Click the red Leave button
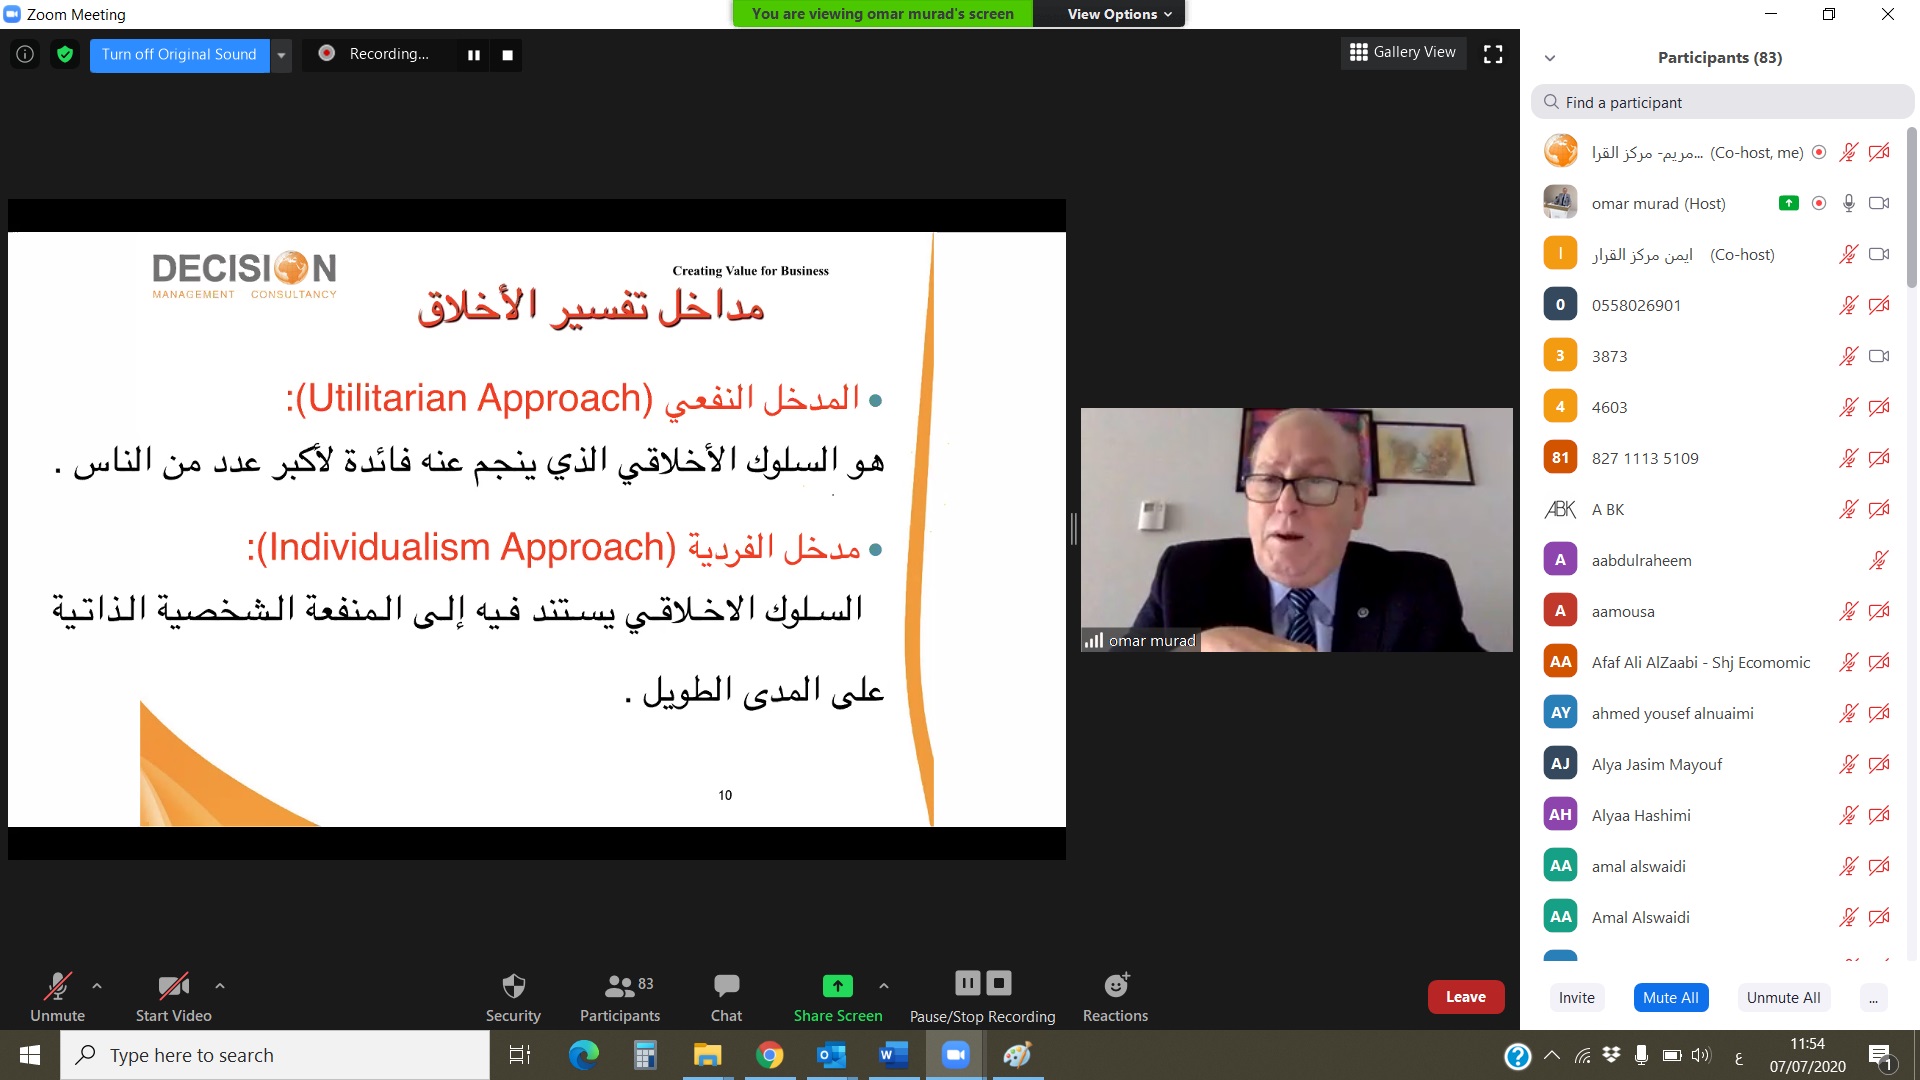 tap(1465, 997)
